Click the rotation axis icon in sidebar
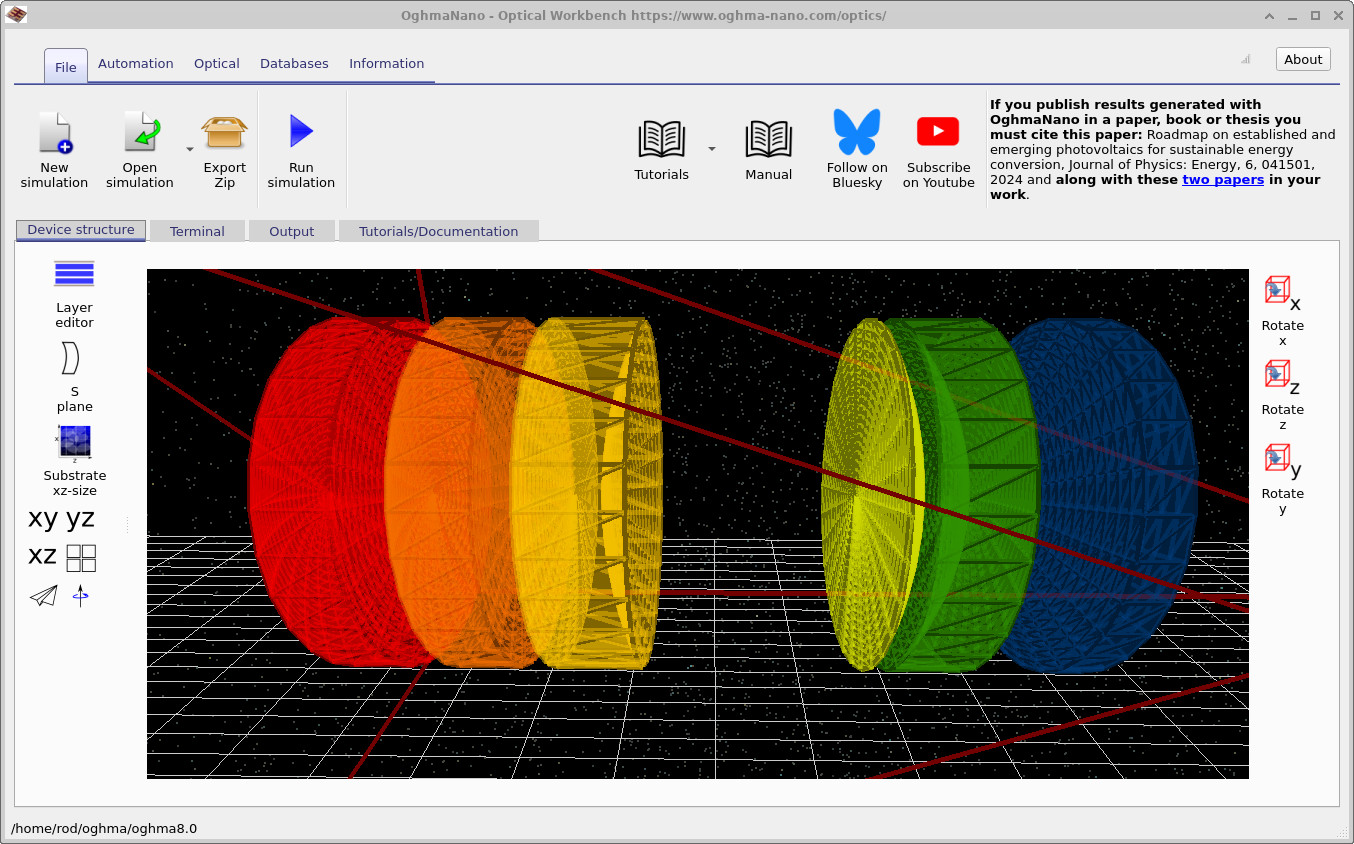Image resolution: width=1354 pixels, height=844 pixels. coord(80,596)
